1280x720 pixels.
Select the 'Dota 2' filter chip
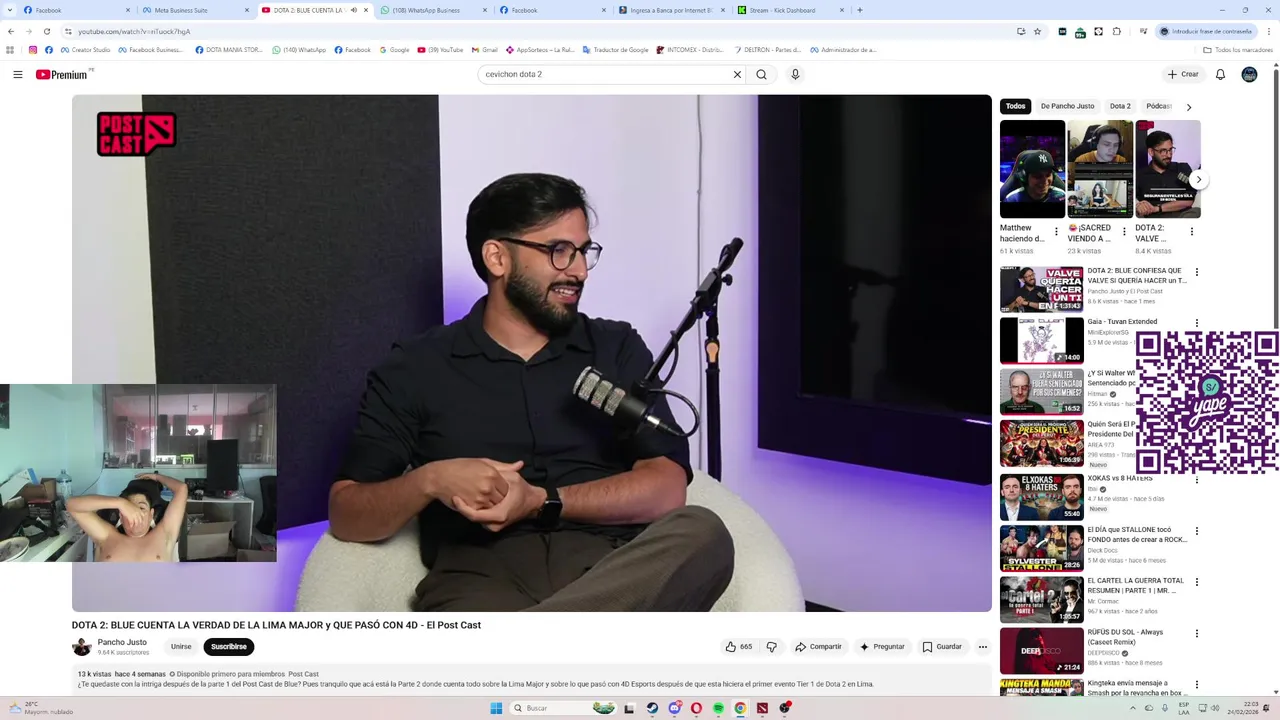(x=1120, y=106)
